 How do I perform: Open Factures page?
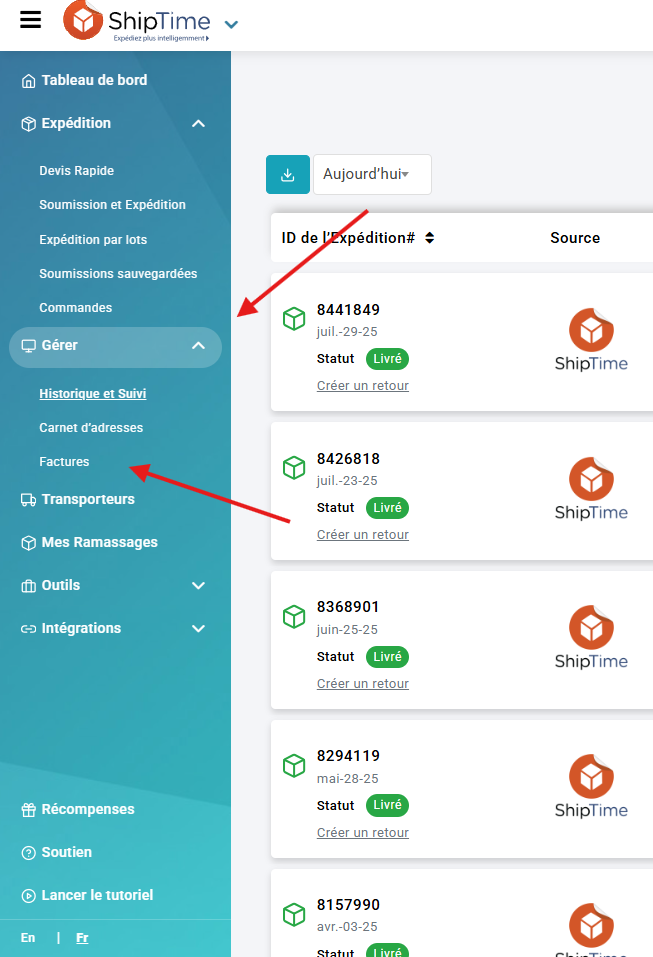point(64,461)
